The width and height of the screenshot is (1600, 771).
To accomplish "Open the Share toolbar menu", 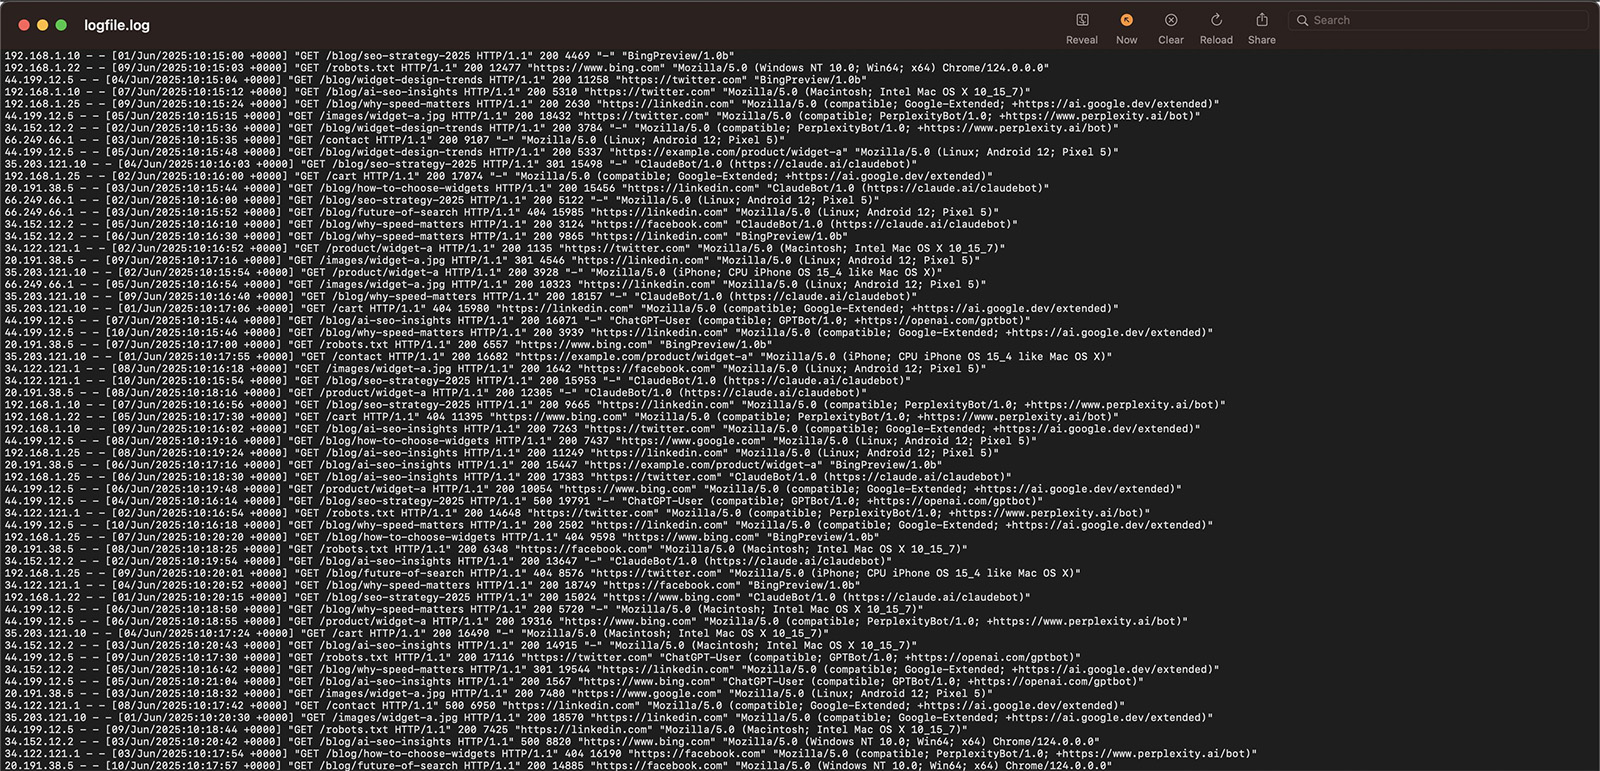I will [x=1262, y=20].
